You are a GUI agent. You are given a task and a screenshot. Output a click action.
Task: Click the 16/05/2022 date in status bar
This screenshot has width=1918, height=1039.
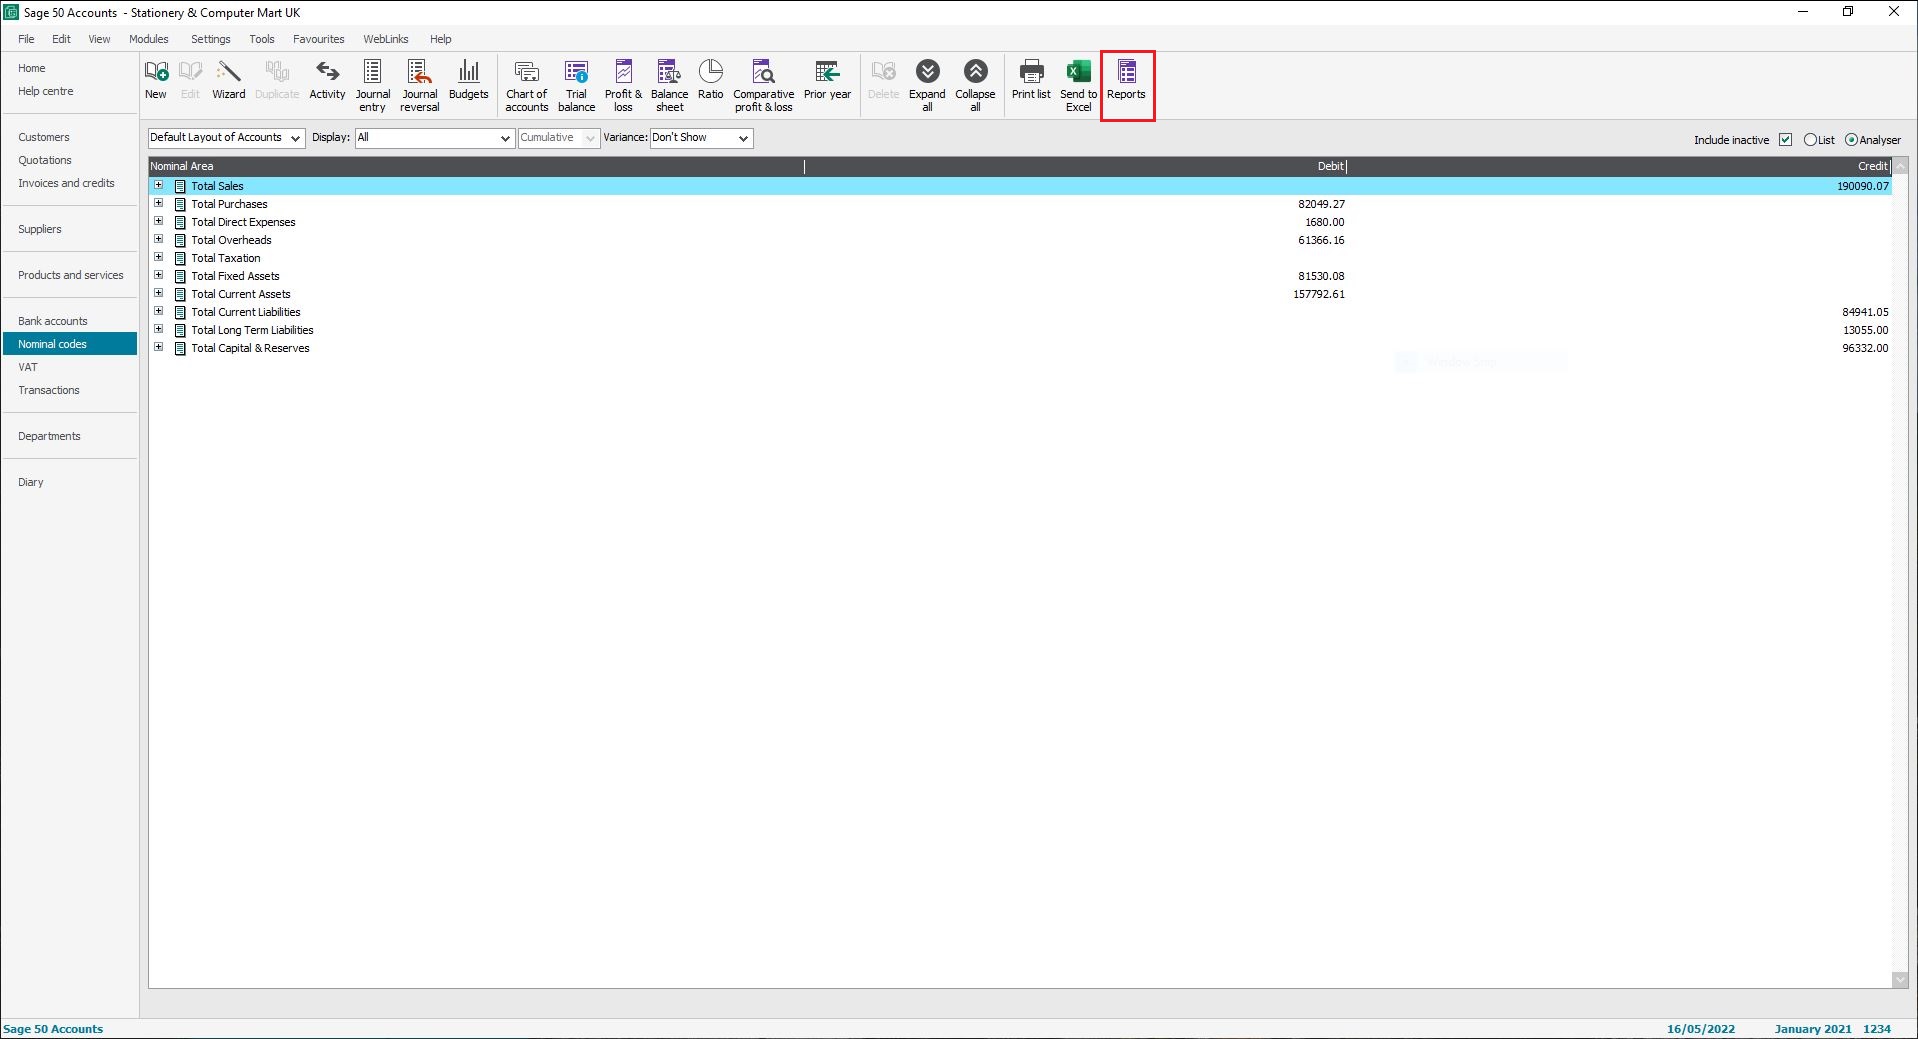tap(1700, 1029)
